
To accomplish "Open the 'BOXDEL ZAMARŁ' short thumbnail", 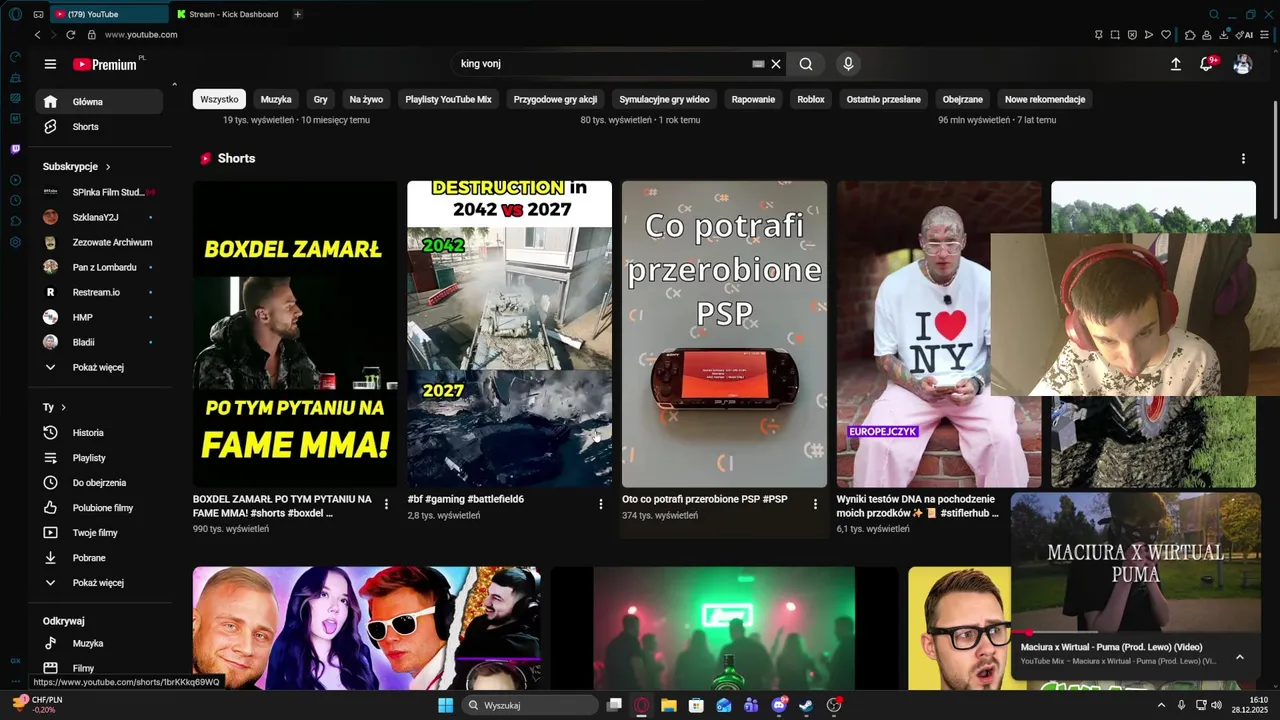I will click(x=295, y=334).
